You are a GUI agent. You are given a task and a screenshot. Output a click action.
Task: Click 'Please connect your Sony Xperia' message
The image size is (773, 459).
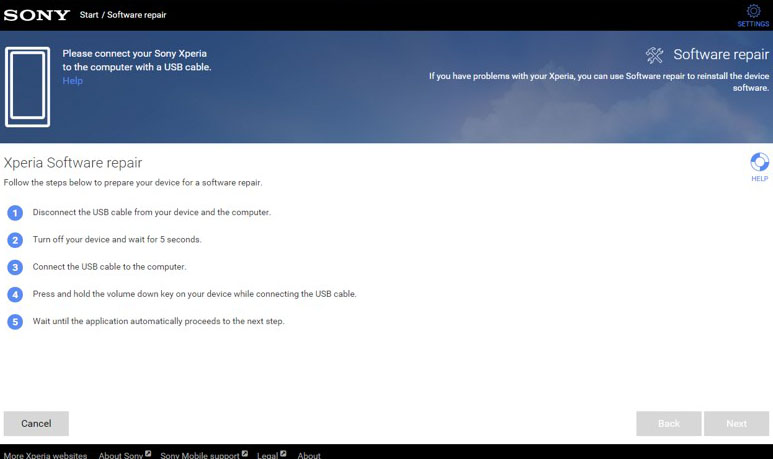click(137, 60)
